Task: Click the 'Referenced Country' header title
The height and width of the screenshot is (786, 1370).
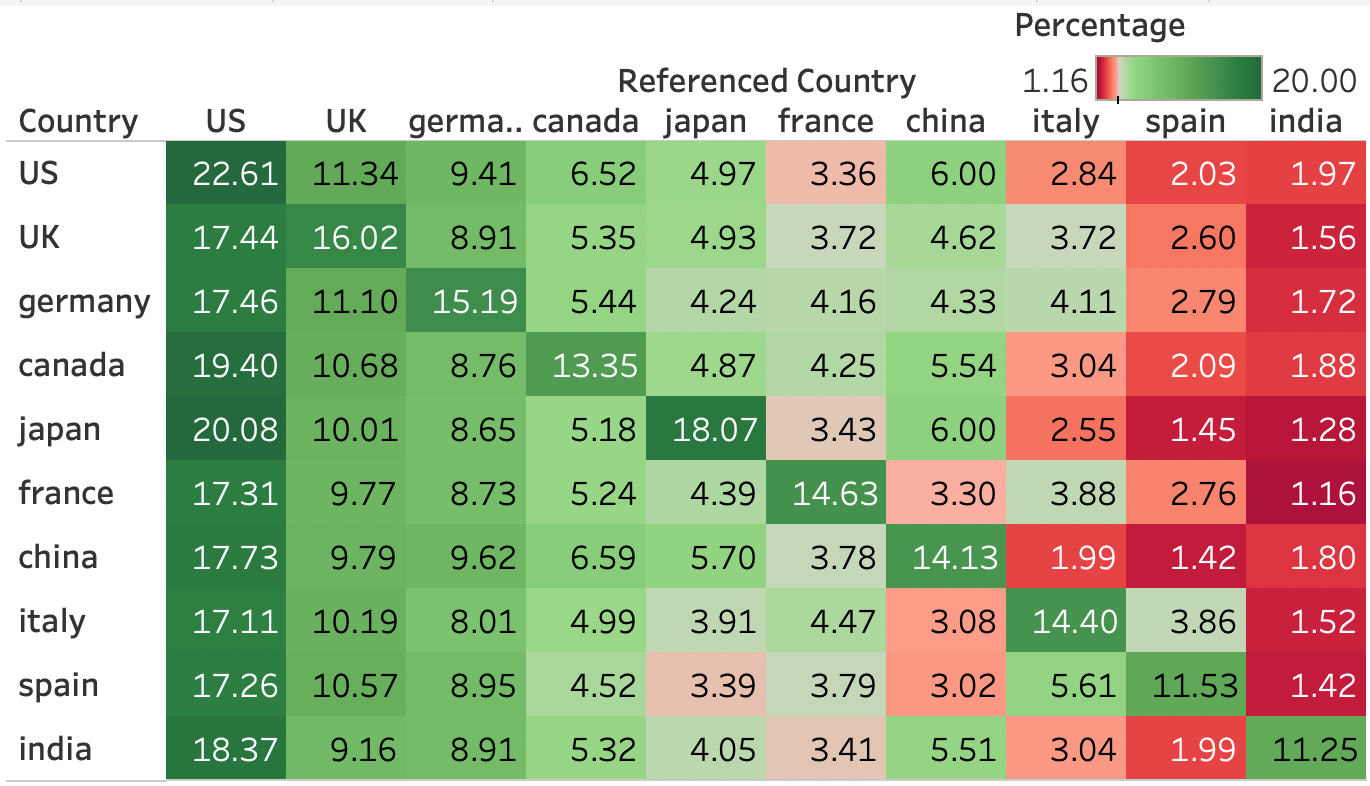Action: click(x=766, y=80)
